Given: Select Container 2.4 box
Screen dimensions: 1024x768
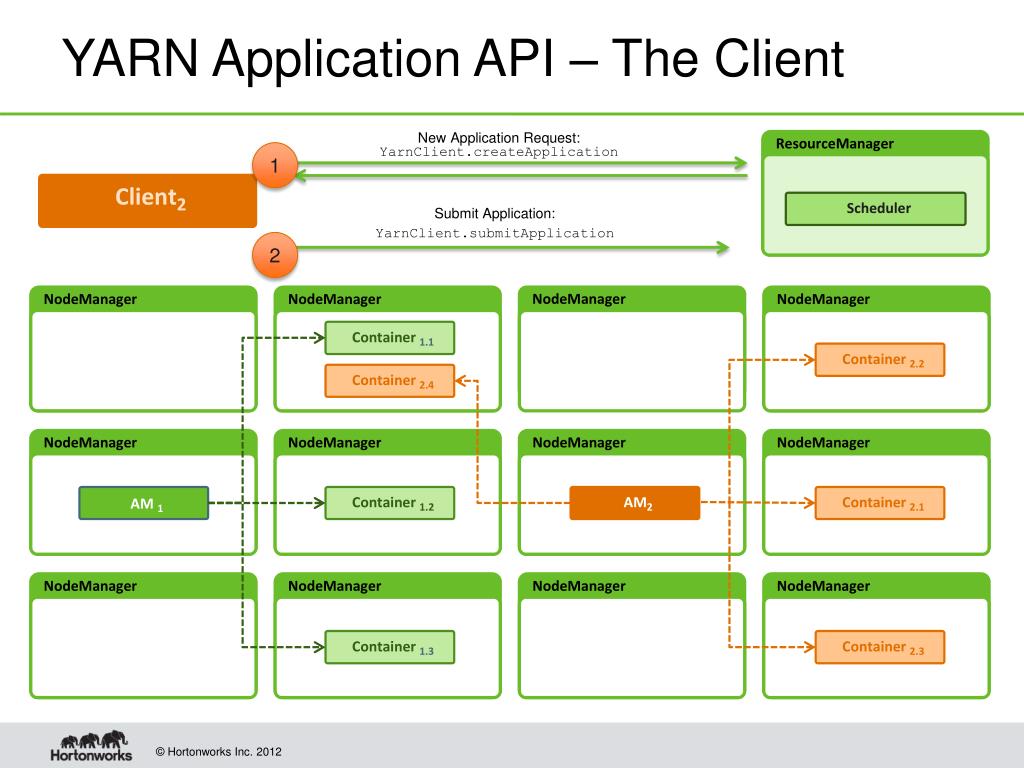Looking at the screenshot, I should click(x=390, y=381).
